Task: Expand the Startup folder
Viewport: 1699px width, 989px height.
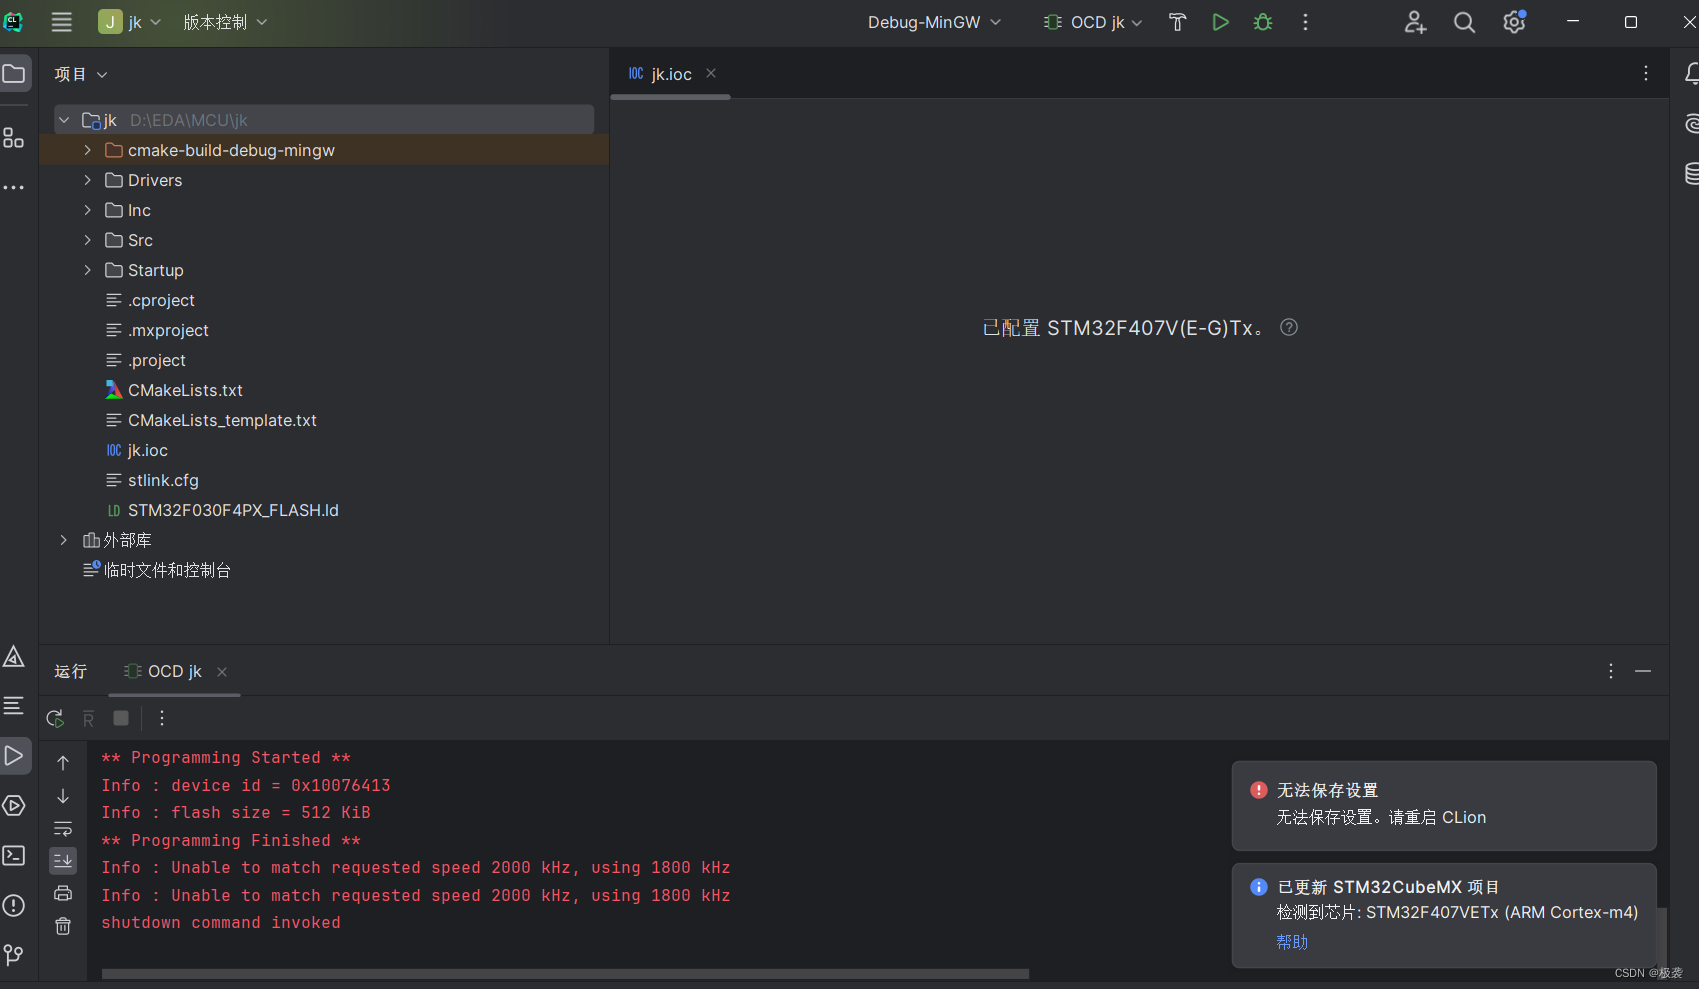Action: 88,270
